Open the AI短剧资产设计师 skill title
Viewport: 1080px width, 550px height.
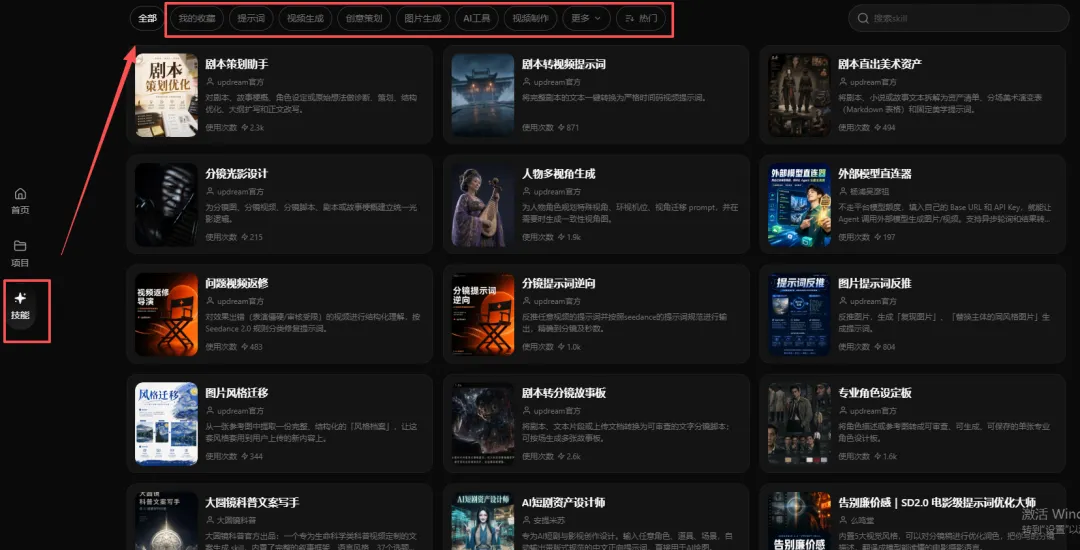point(563,503)
